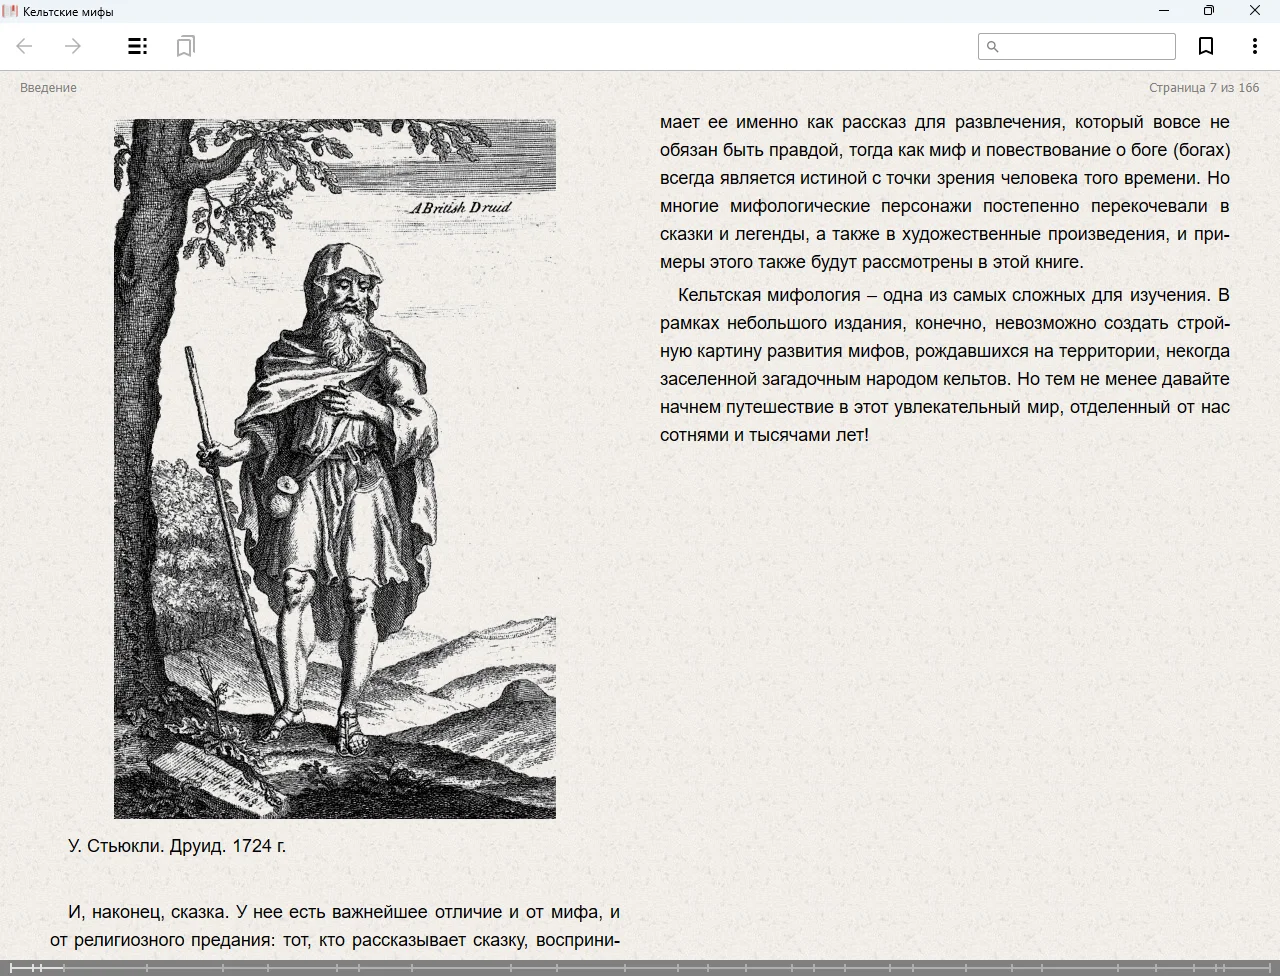Click the 'Кельтские мифы' window title text
The height and width of the screenshot is (976, 1280).
coord(68,12)
